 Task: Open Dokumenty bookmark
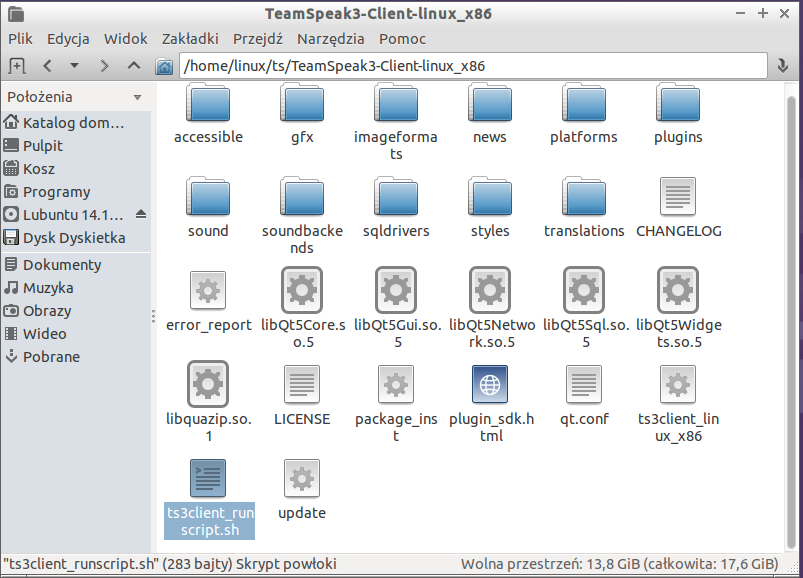(x=76, y=265)
